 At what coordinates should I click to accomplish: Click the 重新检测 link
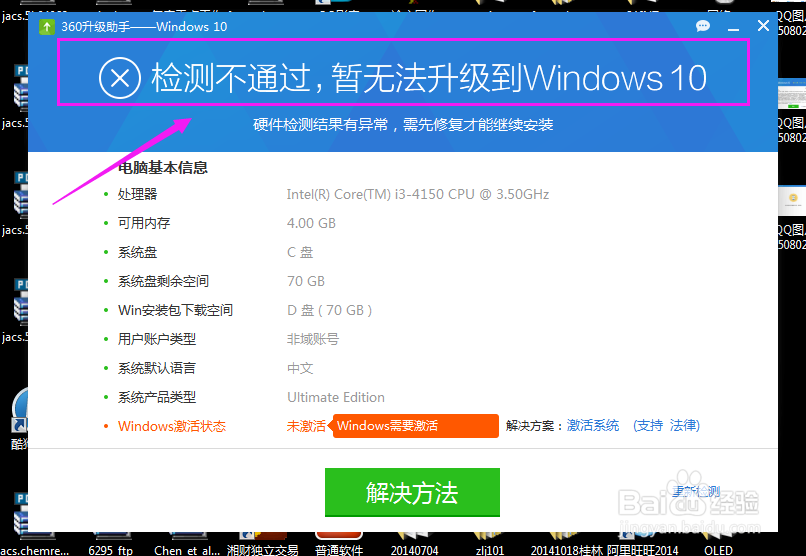coord(696,491)
